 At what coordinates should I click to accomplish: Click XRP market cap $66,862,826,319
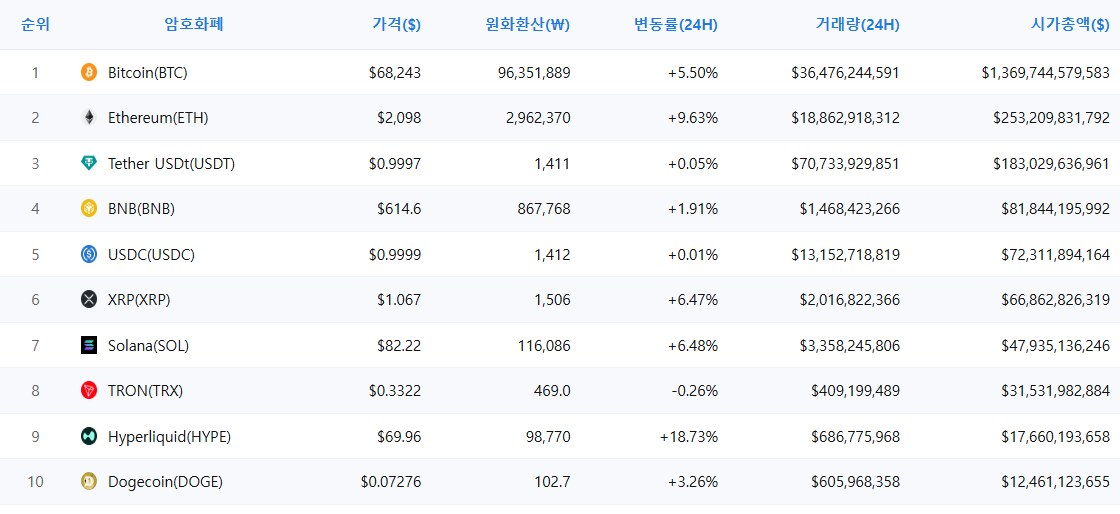point(1056,301)
